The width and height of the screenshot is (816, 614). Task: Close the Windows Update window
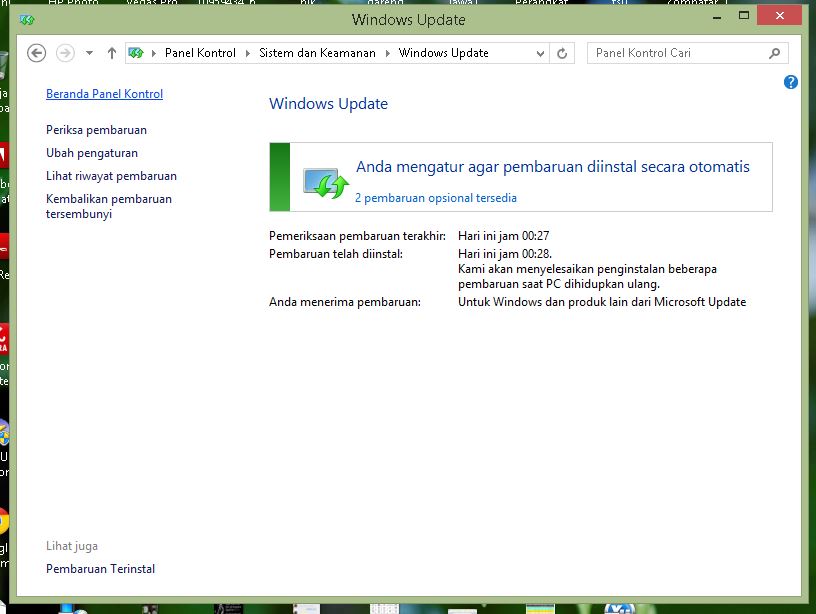point(779,16)
